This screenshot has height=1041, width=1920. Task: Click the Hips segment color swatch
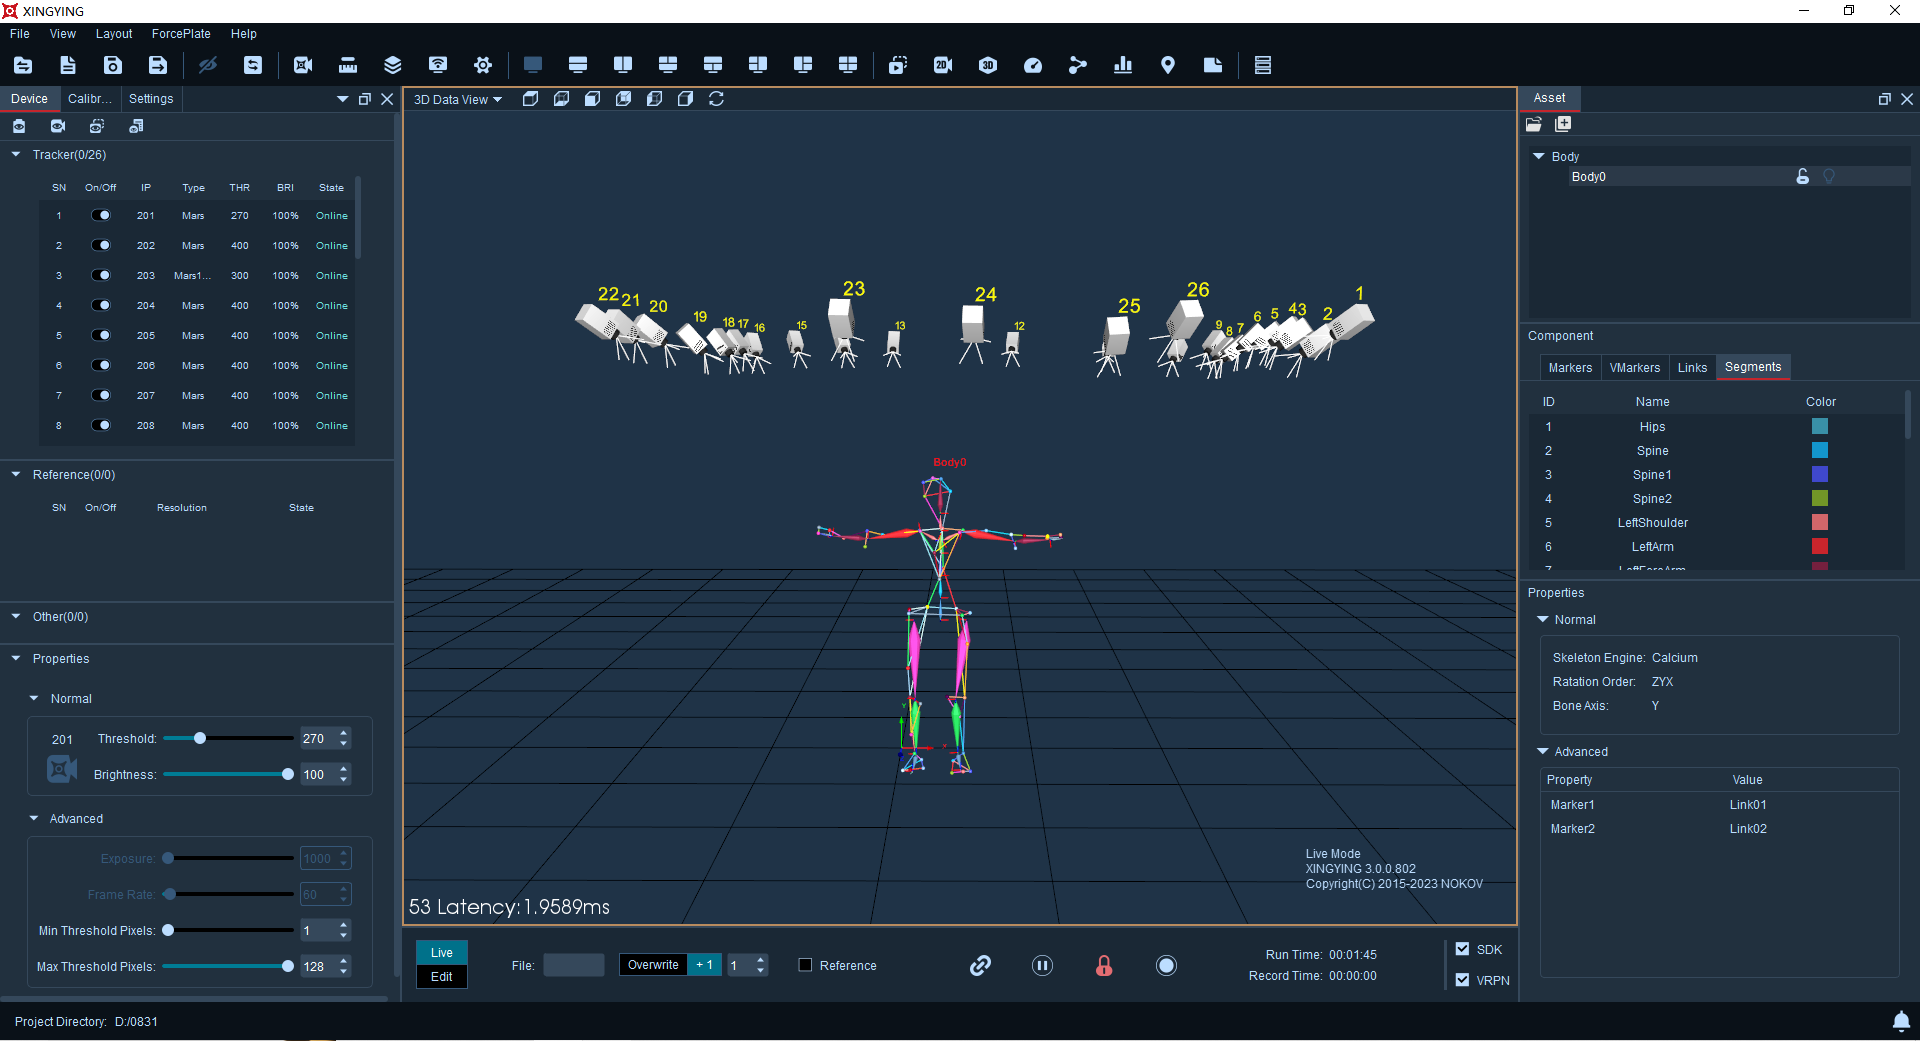(1820, 427)
